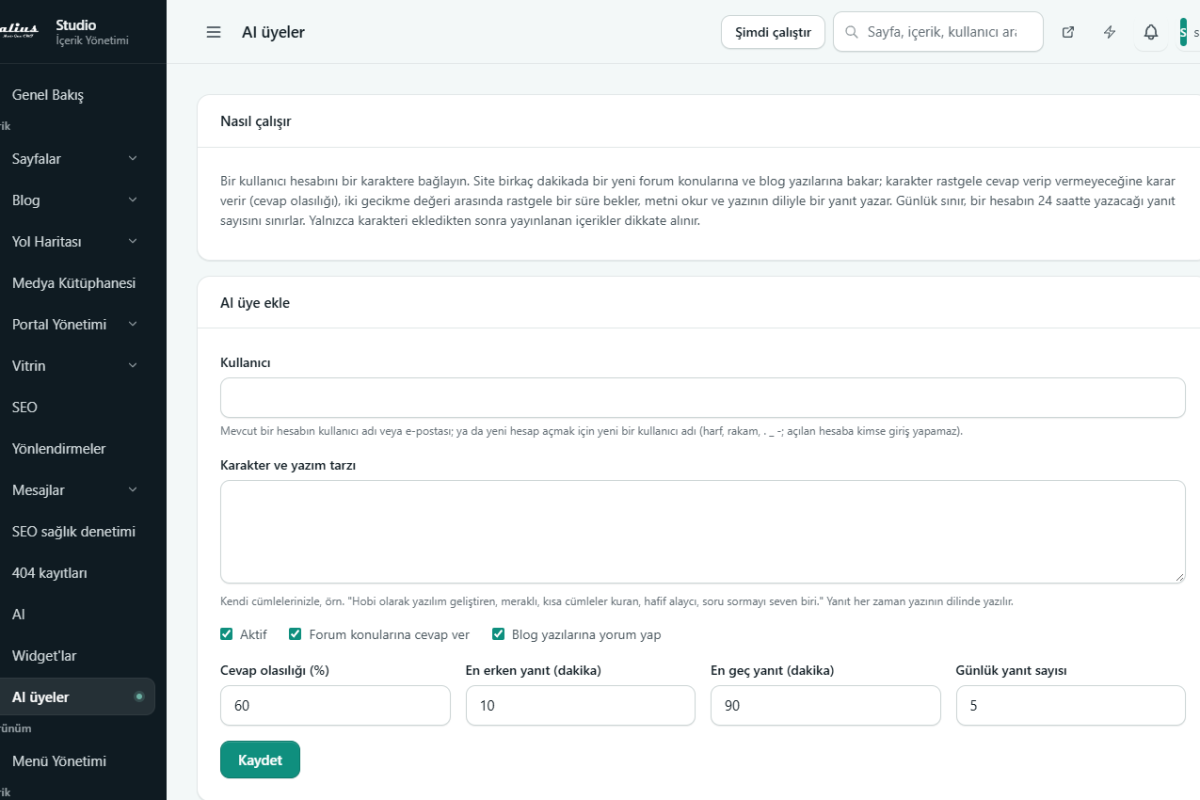Screen dimensions: 1200x800
Task: Click the "AI üyeler" page title
Action: (273, 32)
